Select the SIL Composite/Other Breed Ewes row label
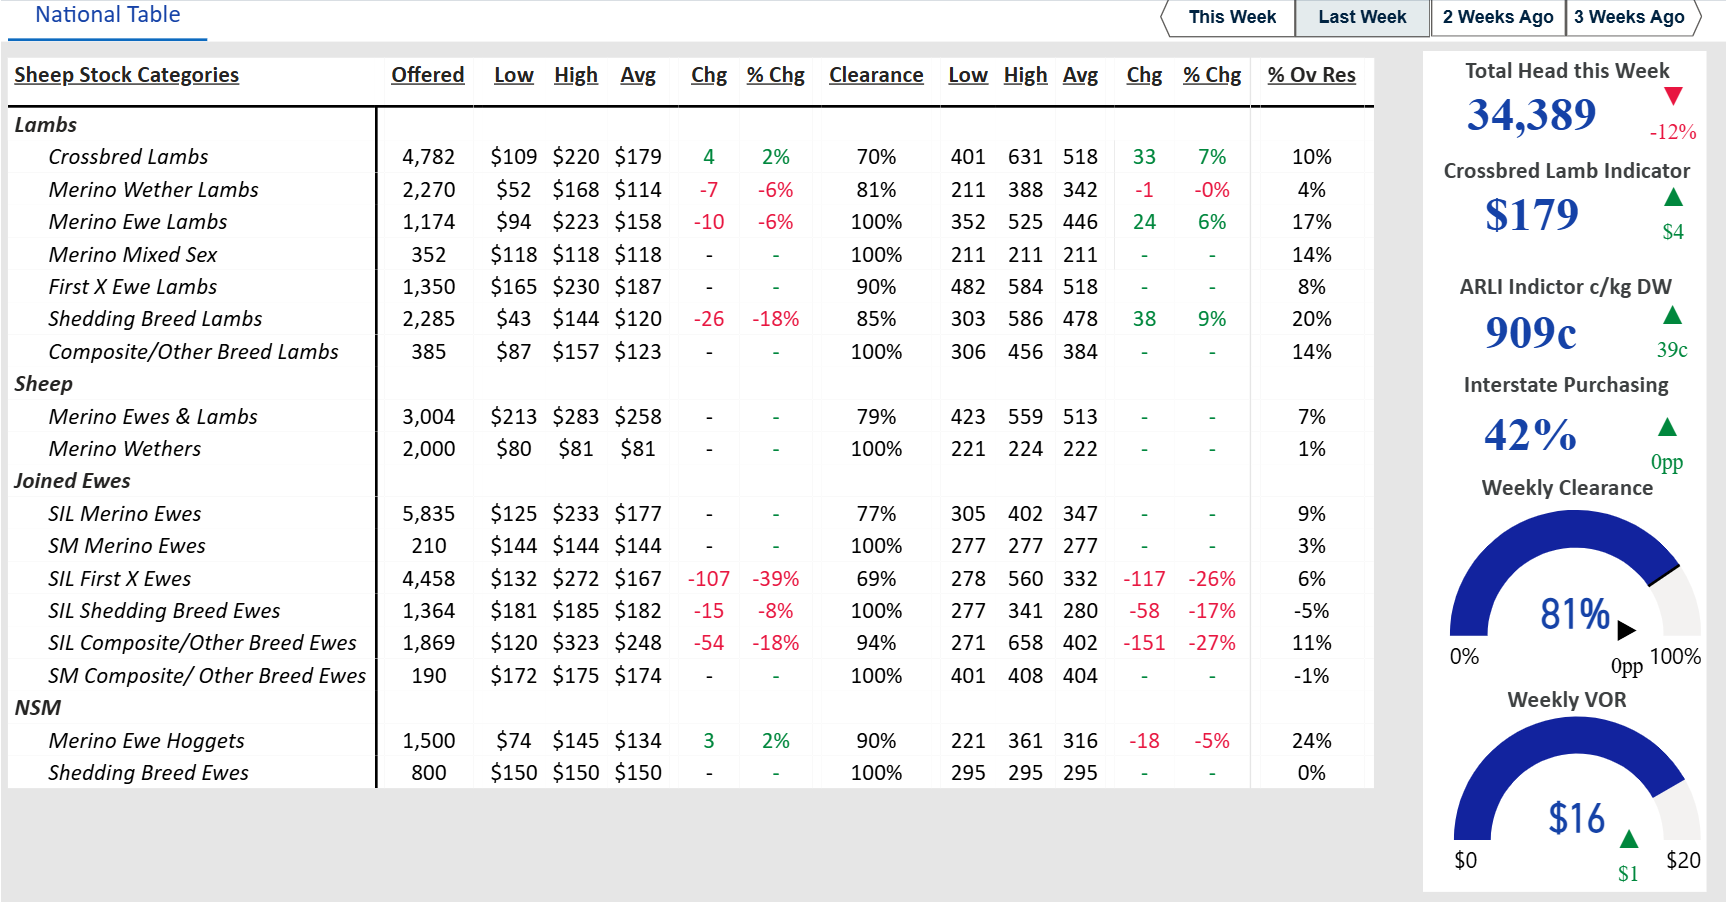 (x=202, y=643)
